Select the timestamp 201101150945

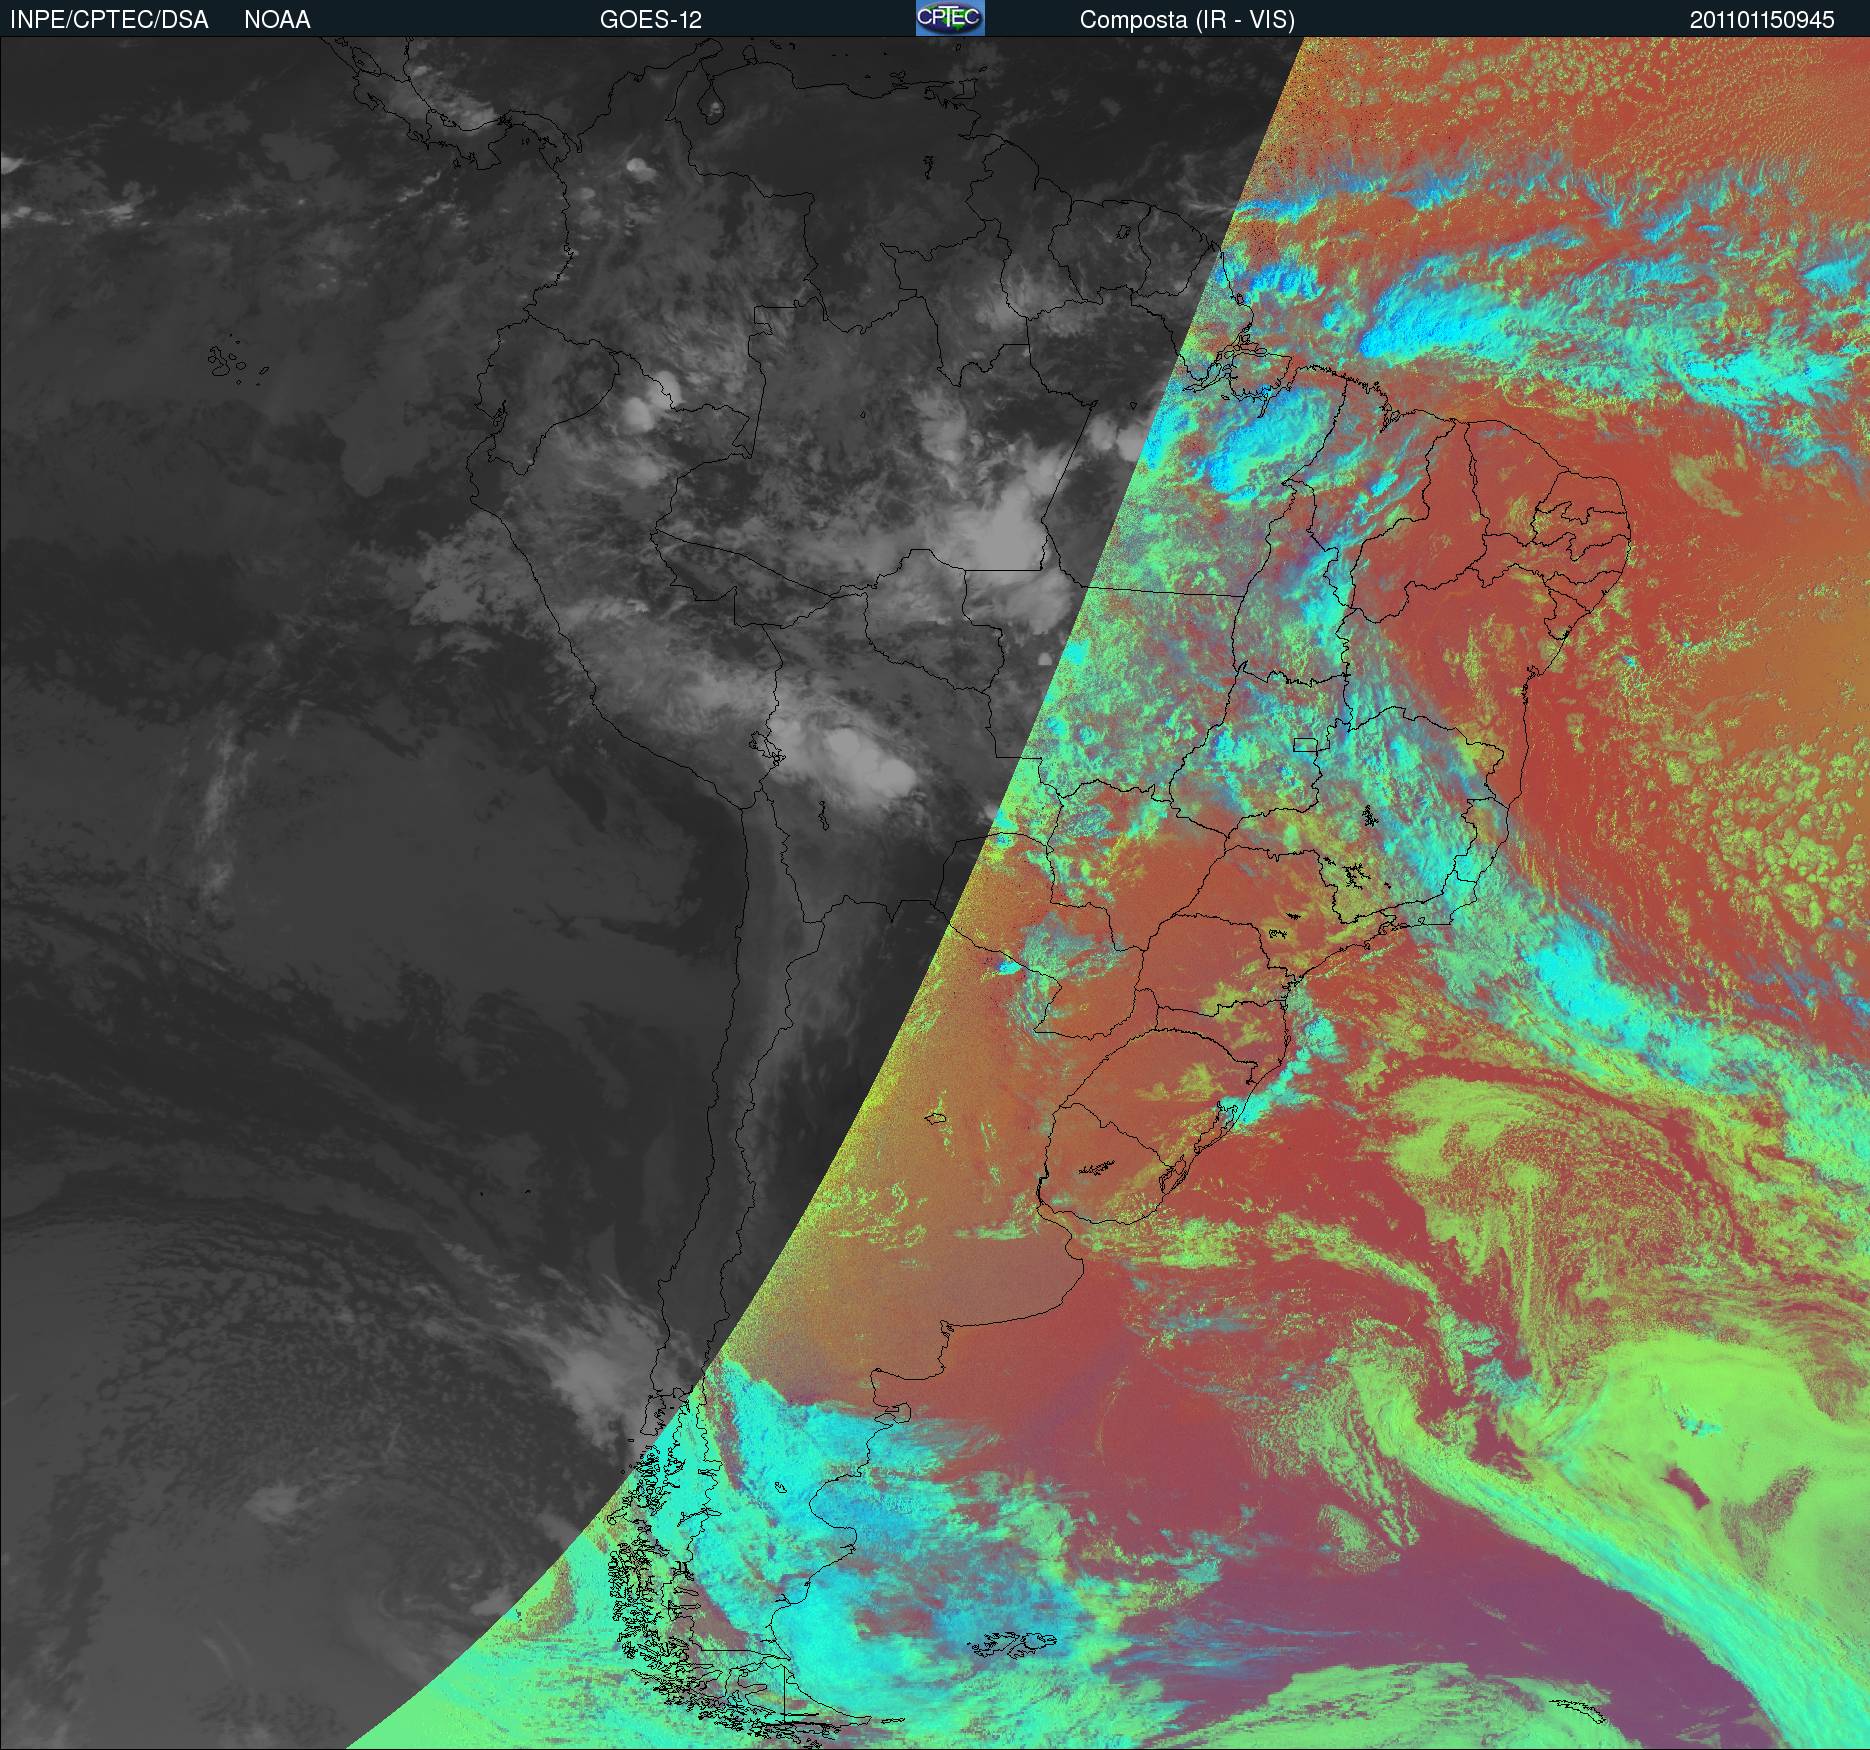(1762, 20)
